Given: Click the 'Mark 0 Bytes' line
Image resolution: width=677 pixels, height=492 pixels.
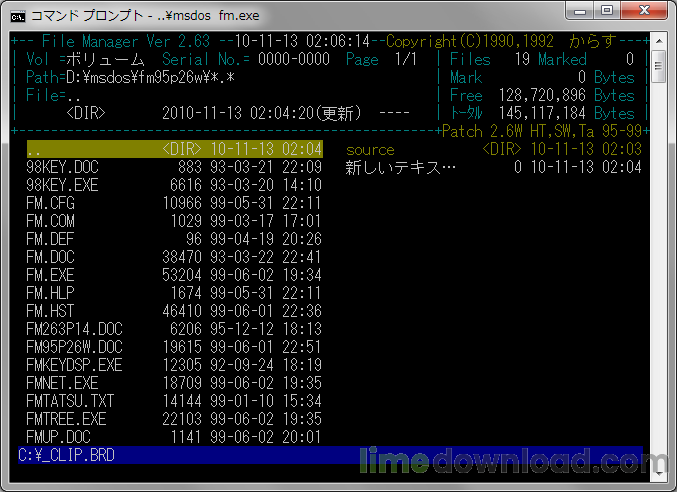Looking at the screenshot, I should pyautogui.click(x=542, y=78).
